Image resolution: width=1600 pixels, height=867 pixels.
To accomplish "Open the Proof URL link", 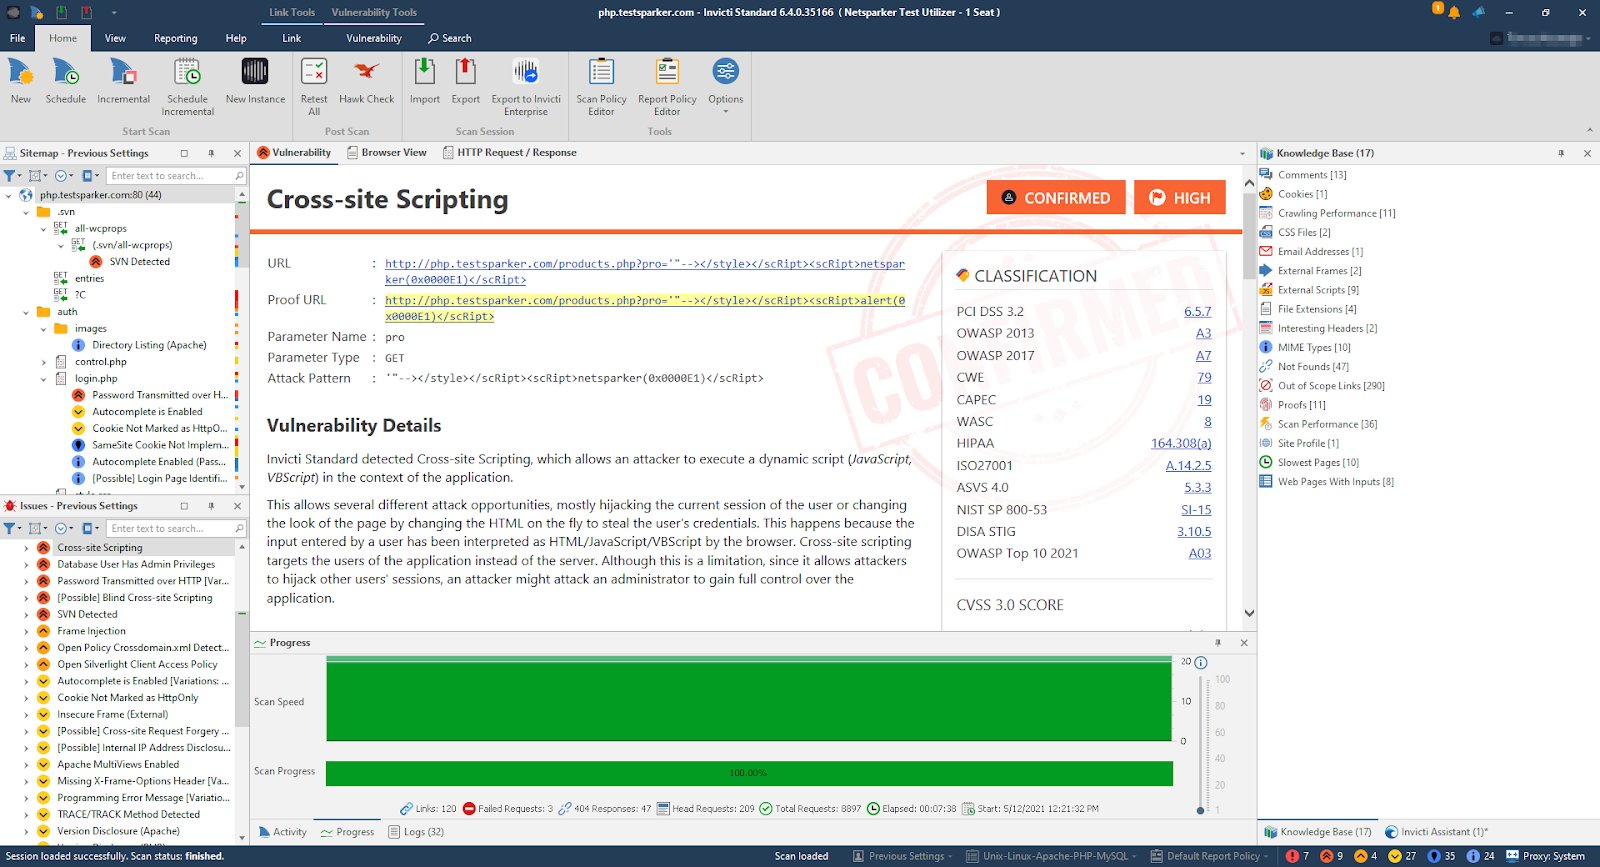I will pyautogui.click(x=645, y=308).
